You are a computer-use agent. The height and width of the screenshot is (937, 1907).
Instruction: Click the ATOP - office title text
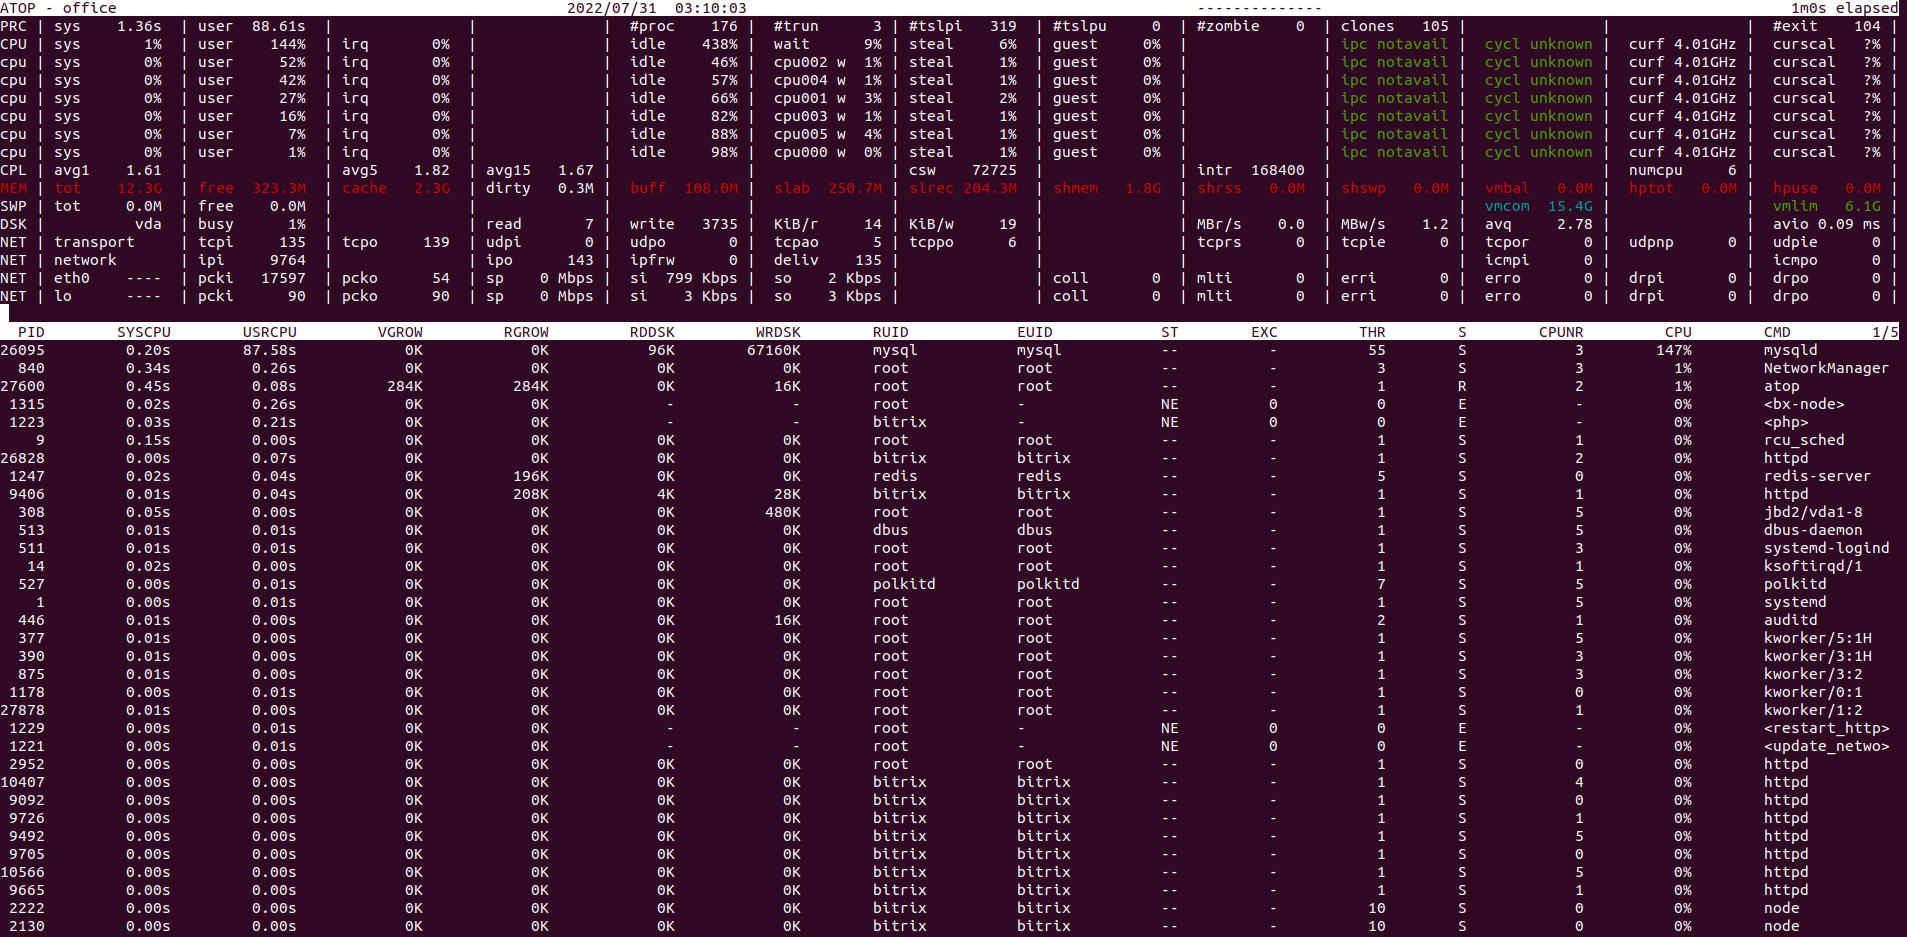(58, 8)
